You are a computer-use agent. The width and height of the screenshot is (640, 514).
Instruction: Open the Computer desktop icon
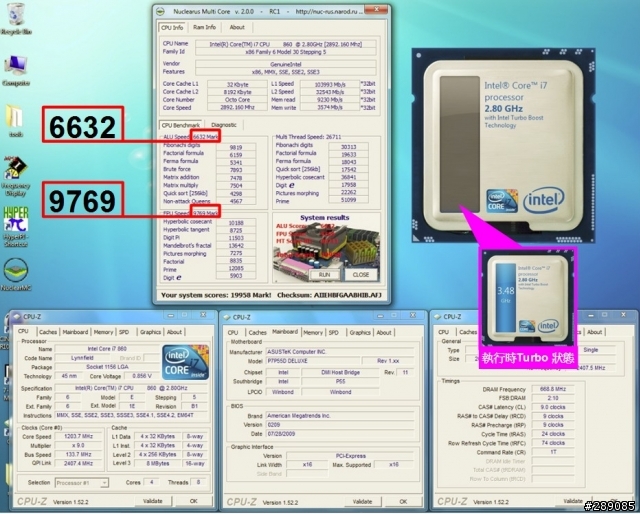pos(16,71)
